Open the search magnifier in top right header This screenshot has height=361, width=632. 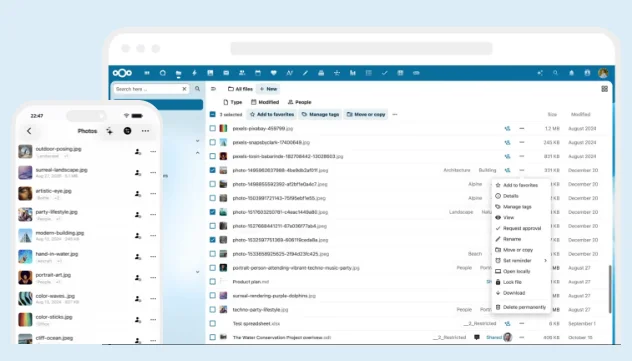[x=555, y=73]
